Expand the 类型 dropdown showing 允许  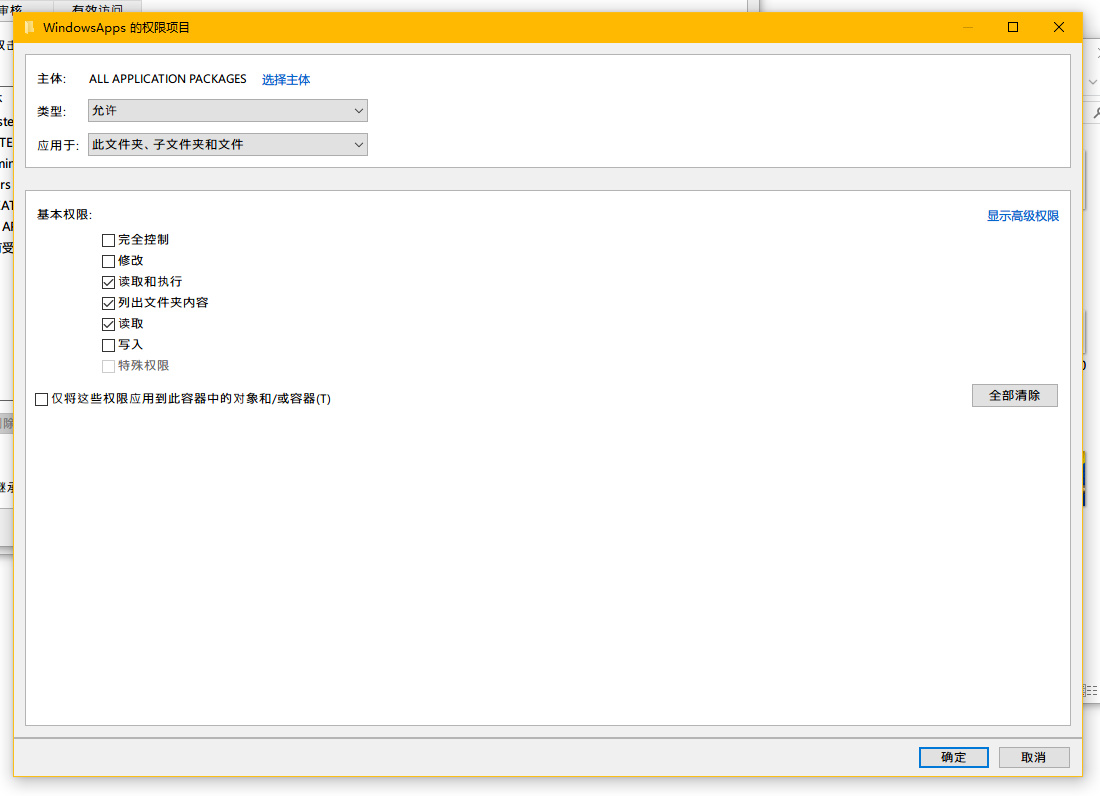pos(228,111)
